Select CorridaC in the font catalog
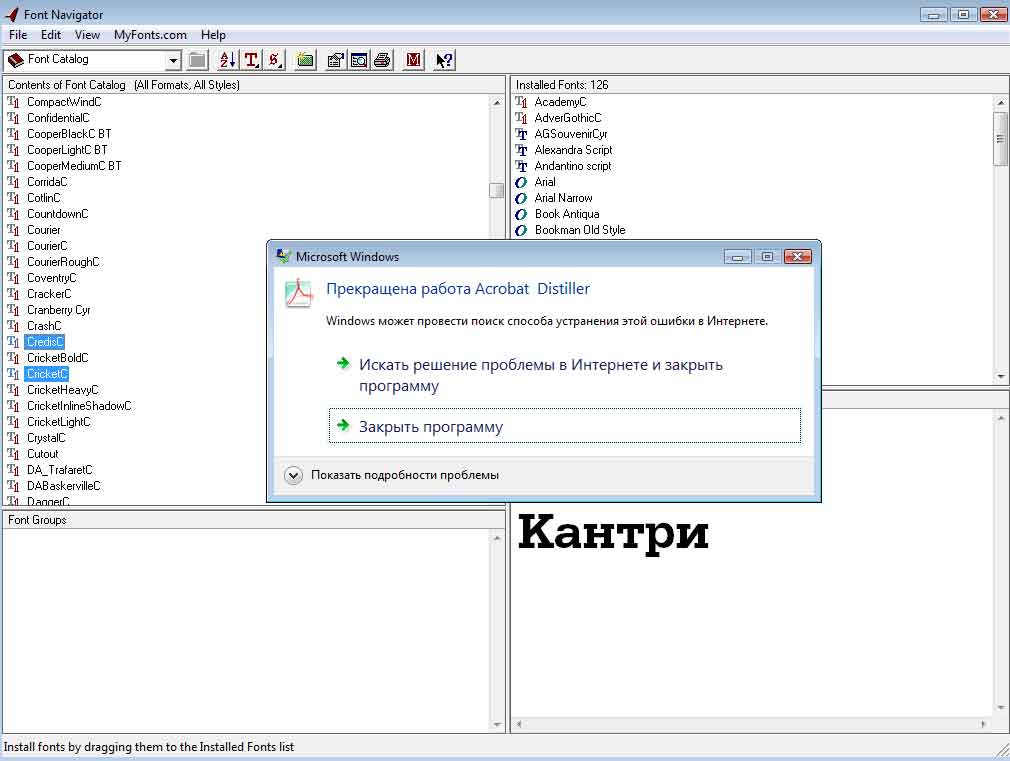 [46, 182]
